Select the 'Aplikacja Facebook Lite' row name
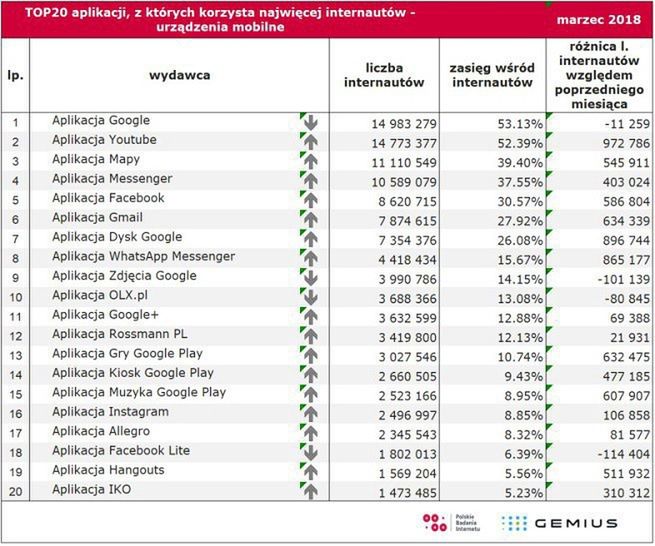The width and height of the screenshot is (655, 546). pos(121,451)
